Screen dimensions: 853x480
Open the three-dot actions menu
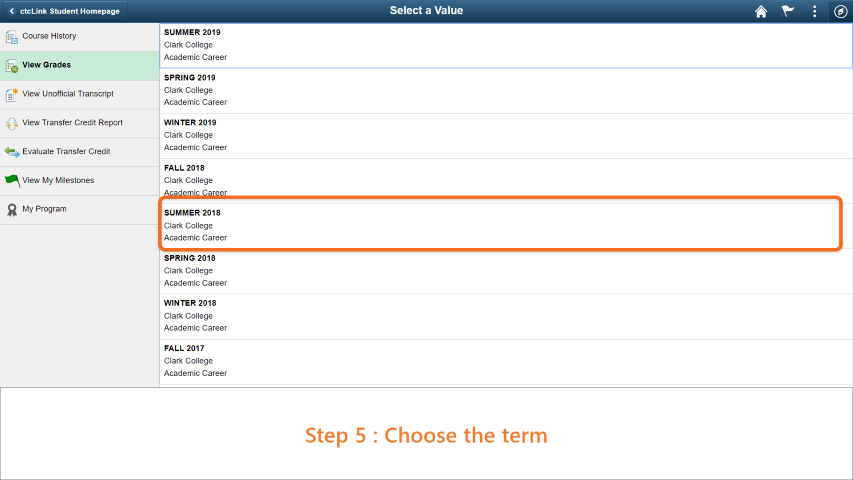click(814, 11)
